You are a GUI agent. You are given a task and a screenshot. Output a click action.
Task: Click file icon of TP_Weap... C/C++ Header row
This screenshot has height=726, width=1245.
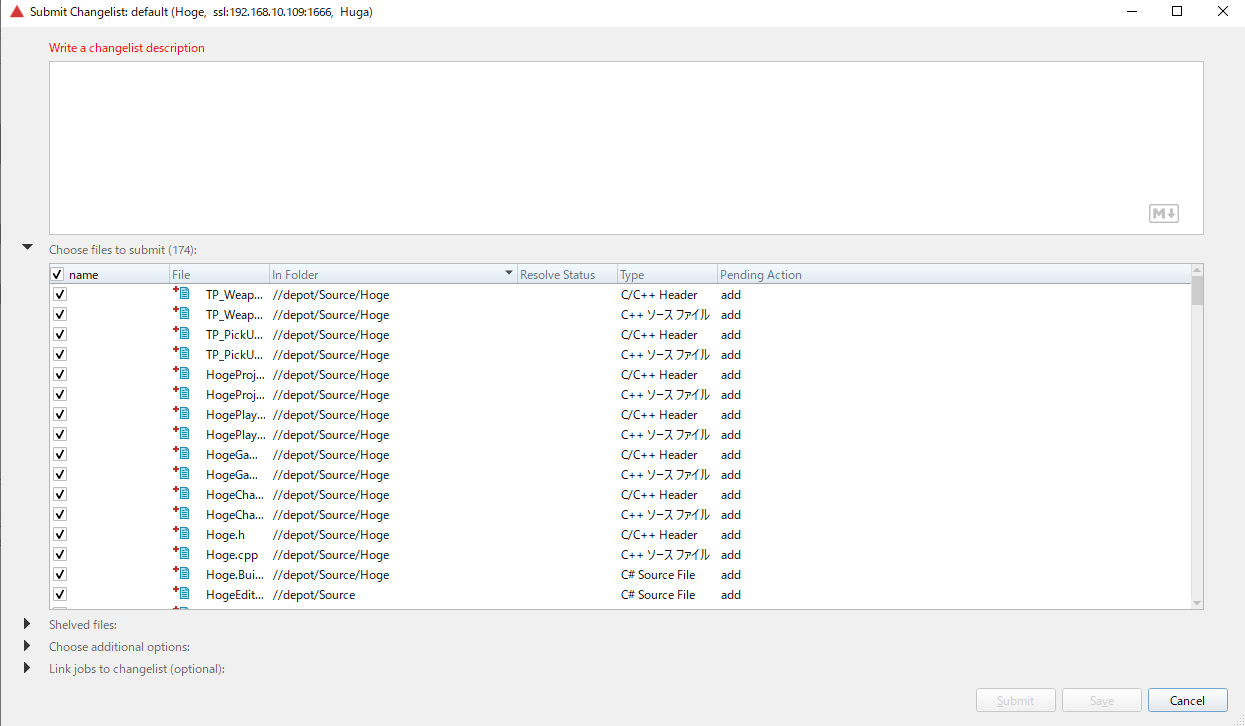click(x=182, y=293)
